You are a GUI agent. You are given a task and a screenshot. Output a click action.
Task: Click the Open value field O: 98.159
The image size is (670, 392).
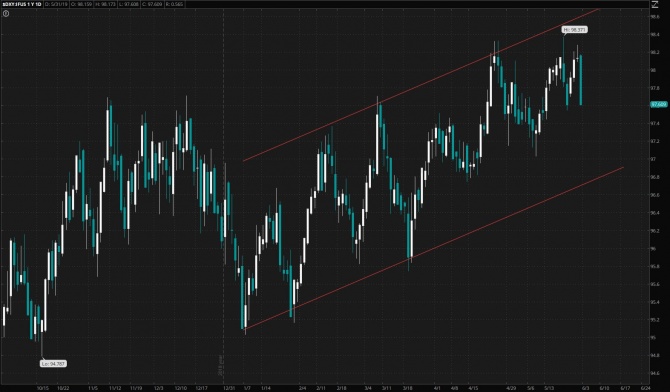pos(80,4)
